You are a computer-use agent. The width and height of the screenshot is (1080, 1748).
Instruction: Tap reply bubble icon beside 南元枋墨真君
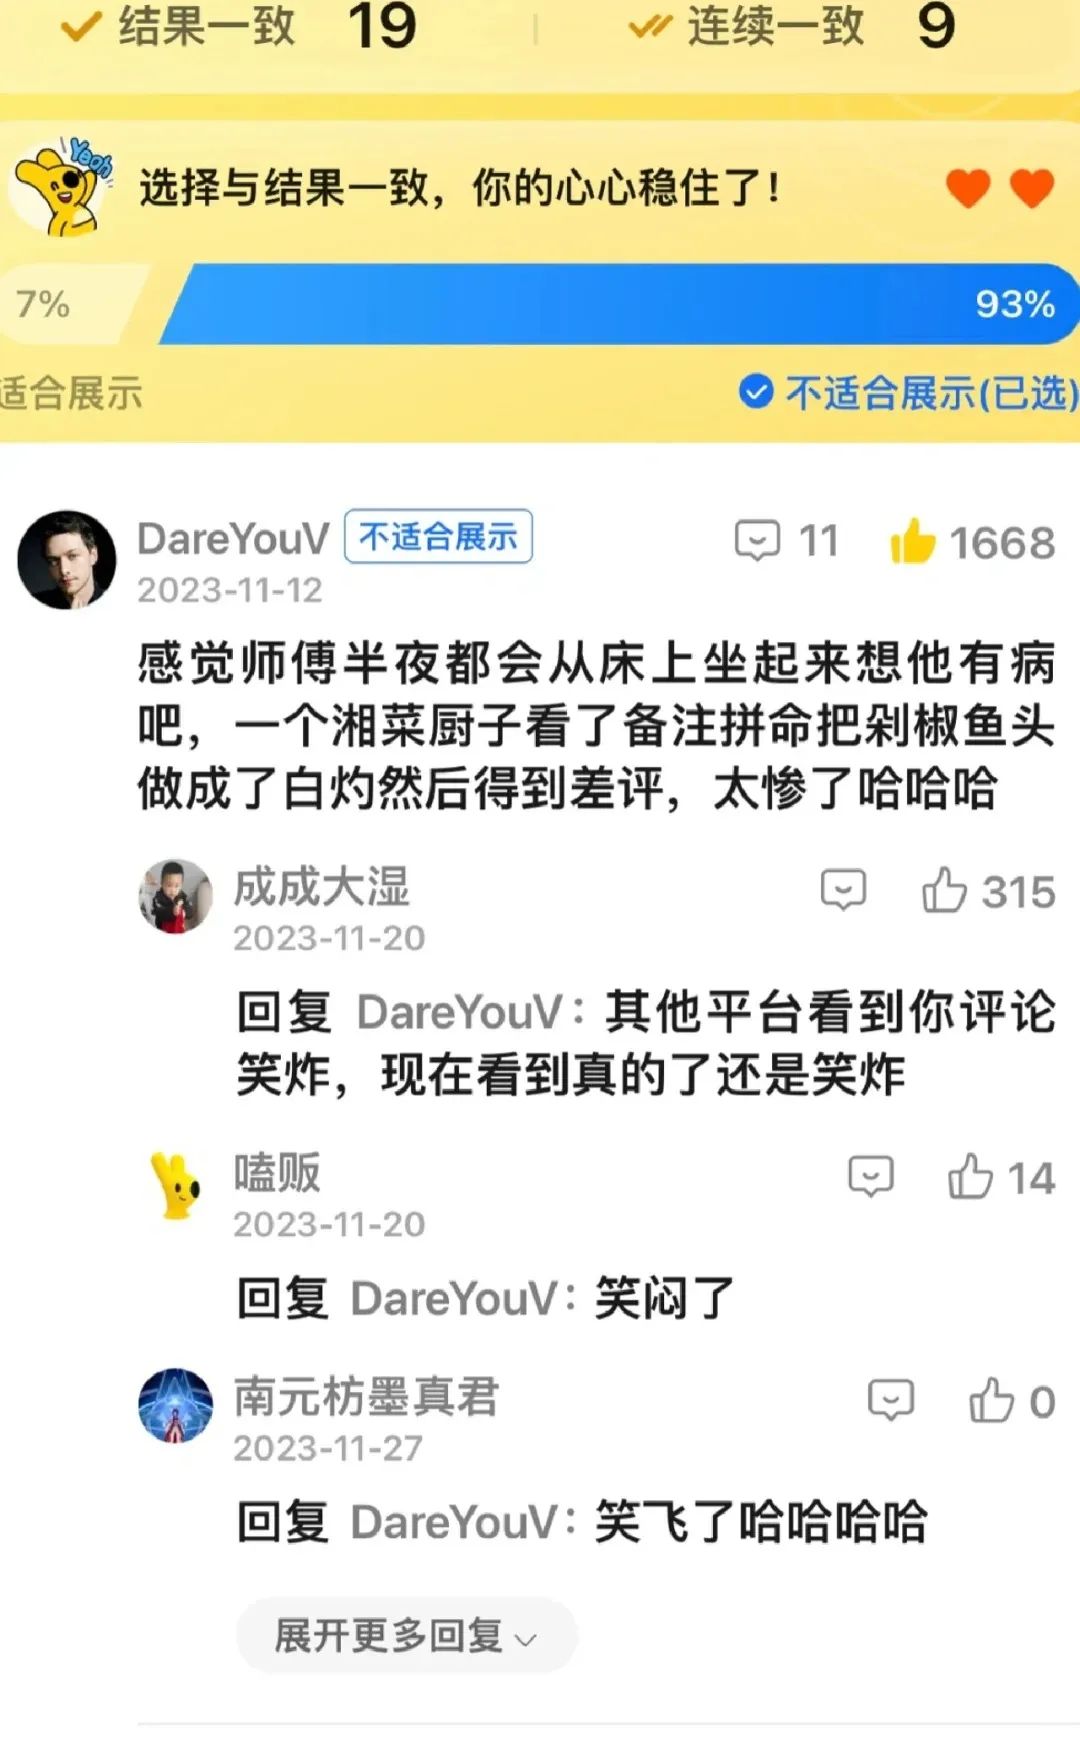coord(890,1400)
